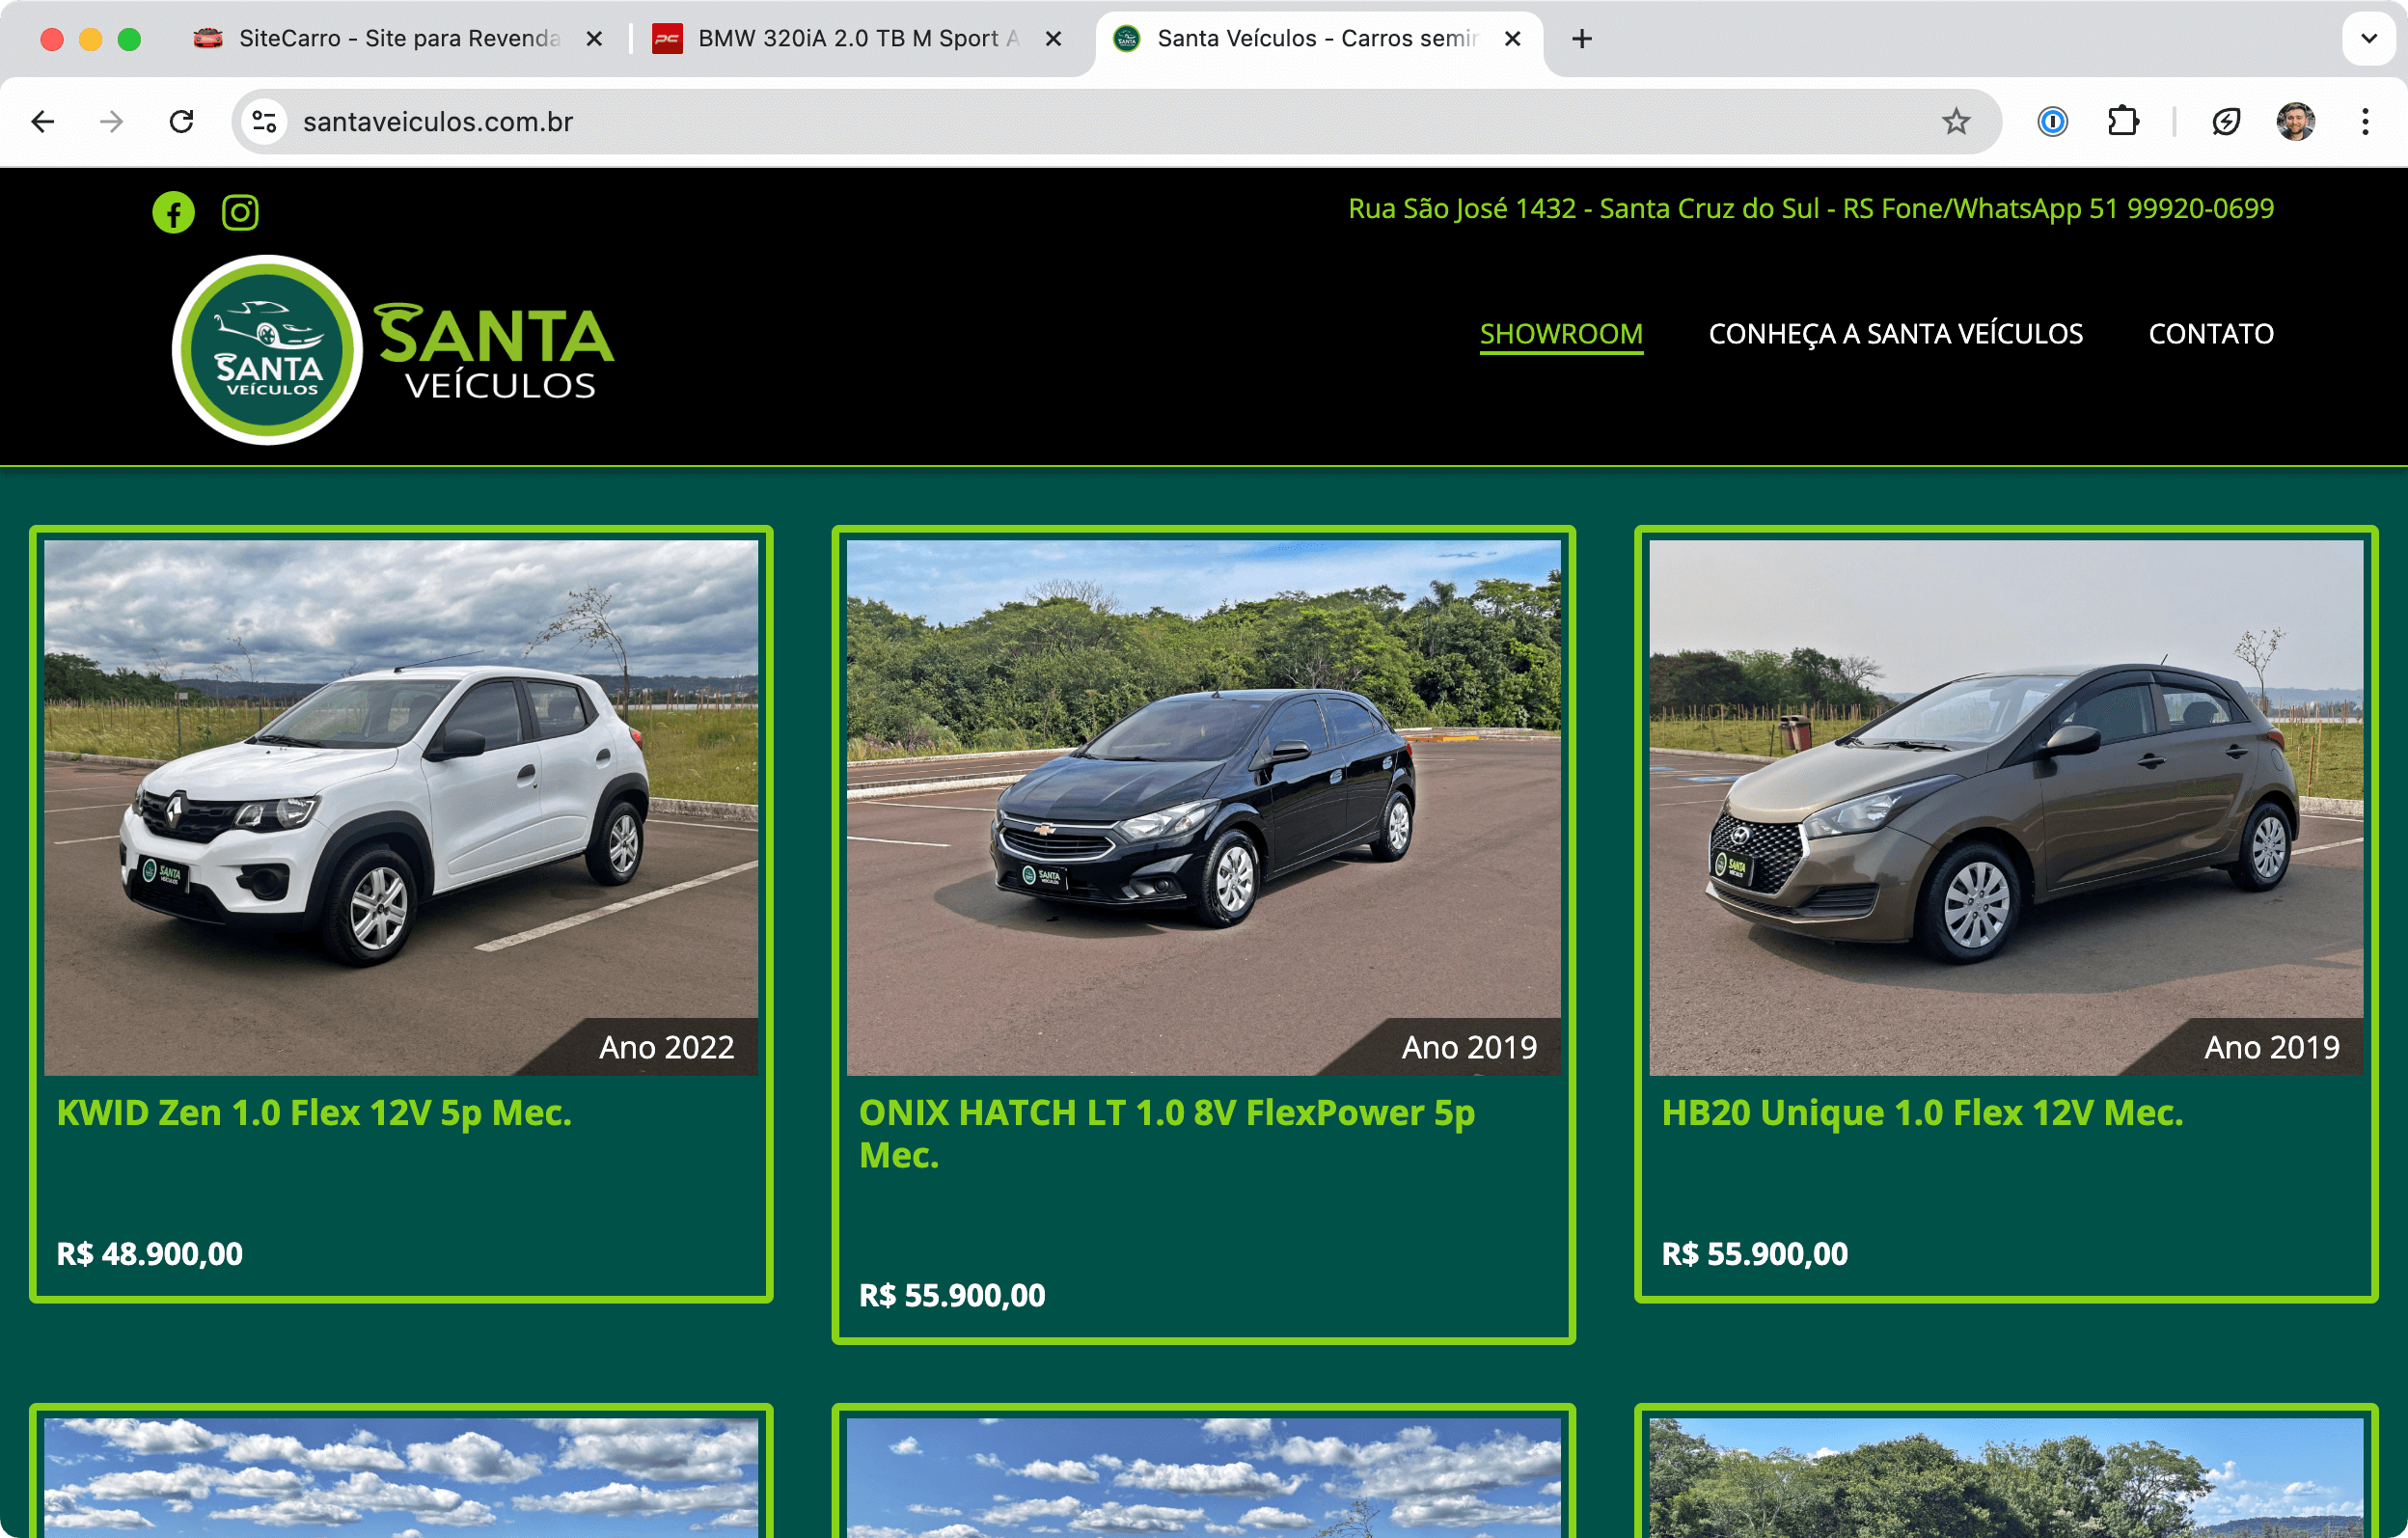Click the Ano 2019 label on ONIX photo
Image resolution: width=2408 pixels, height=1538 pixels.
(1469, 1047)
